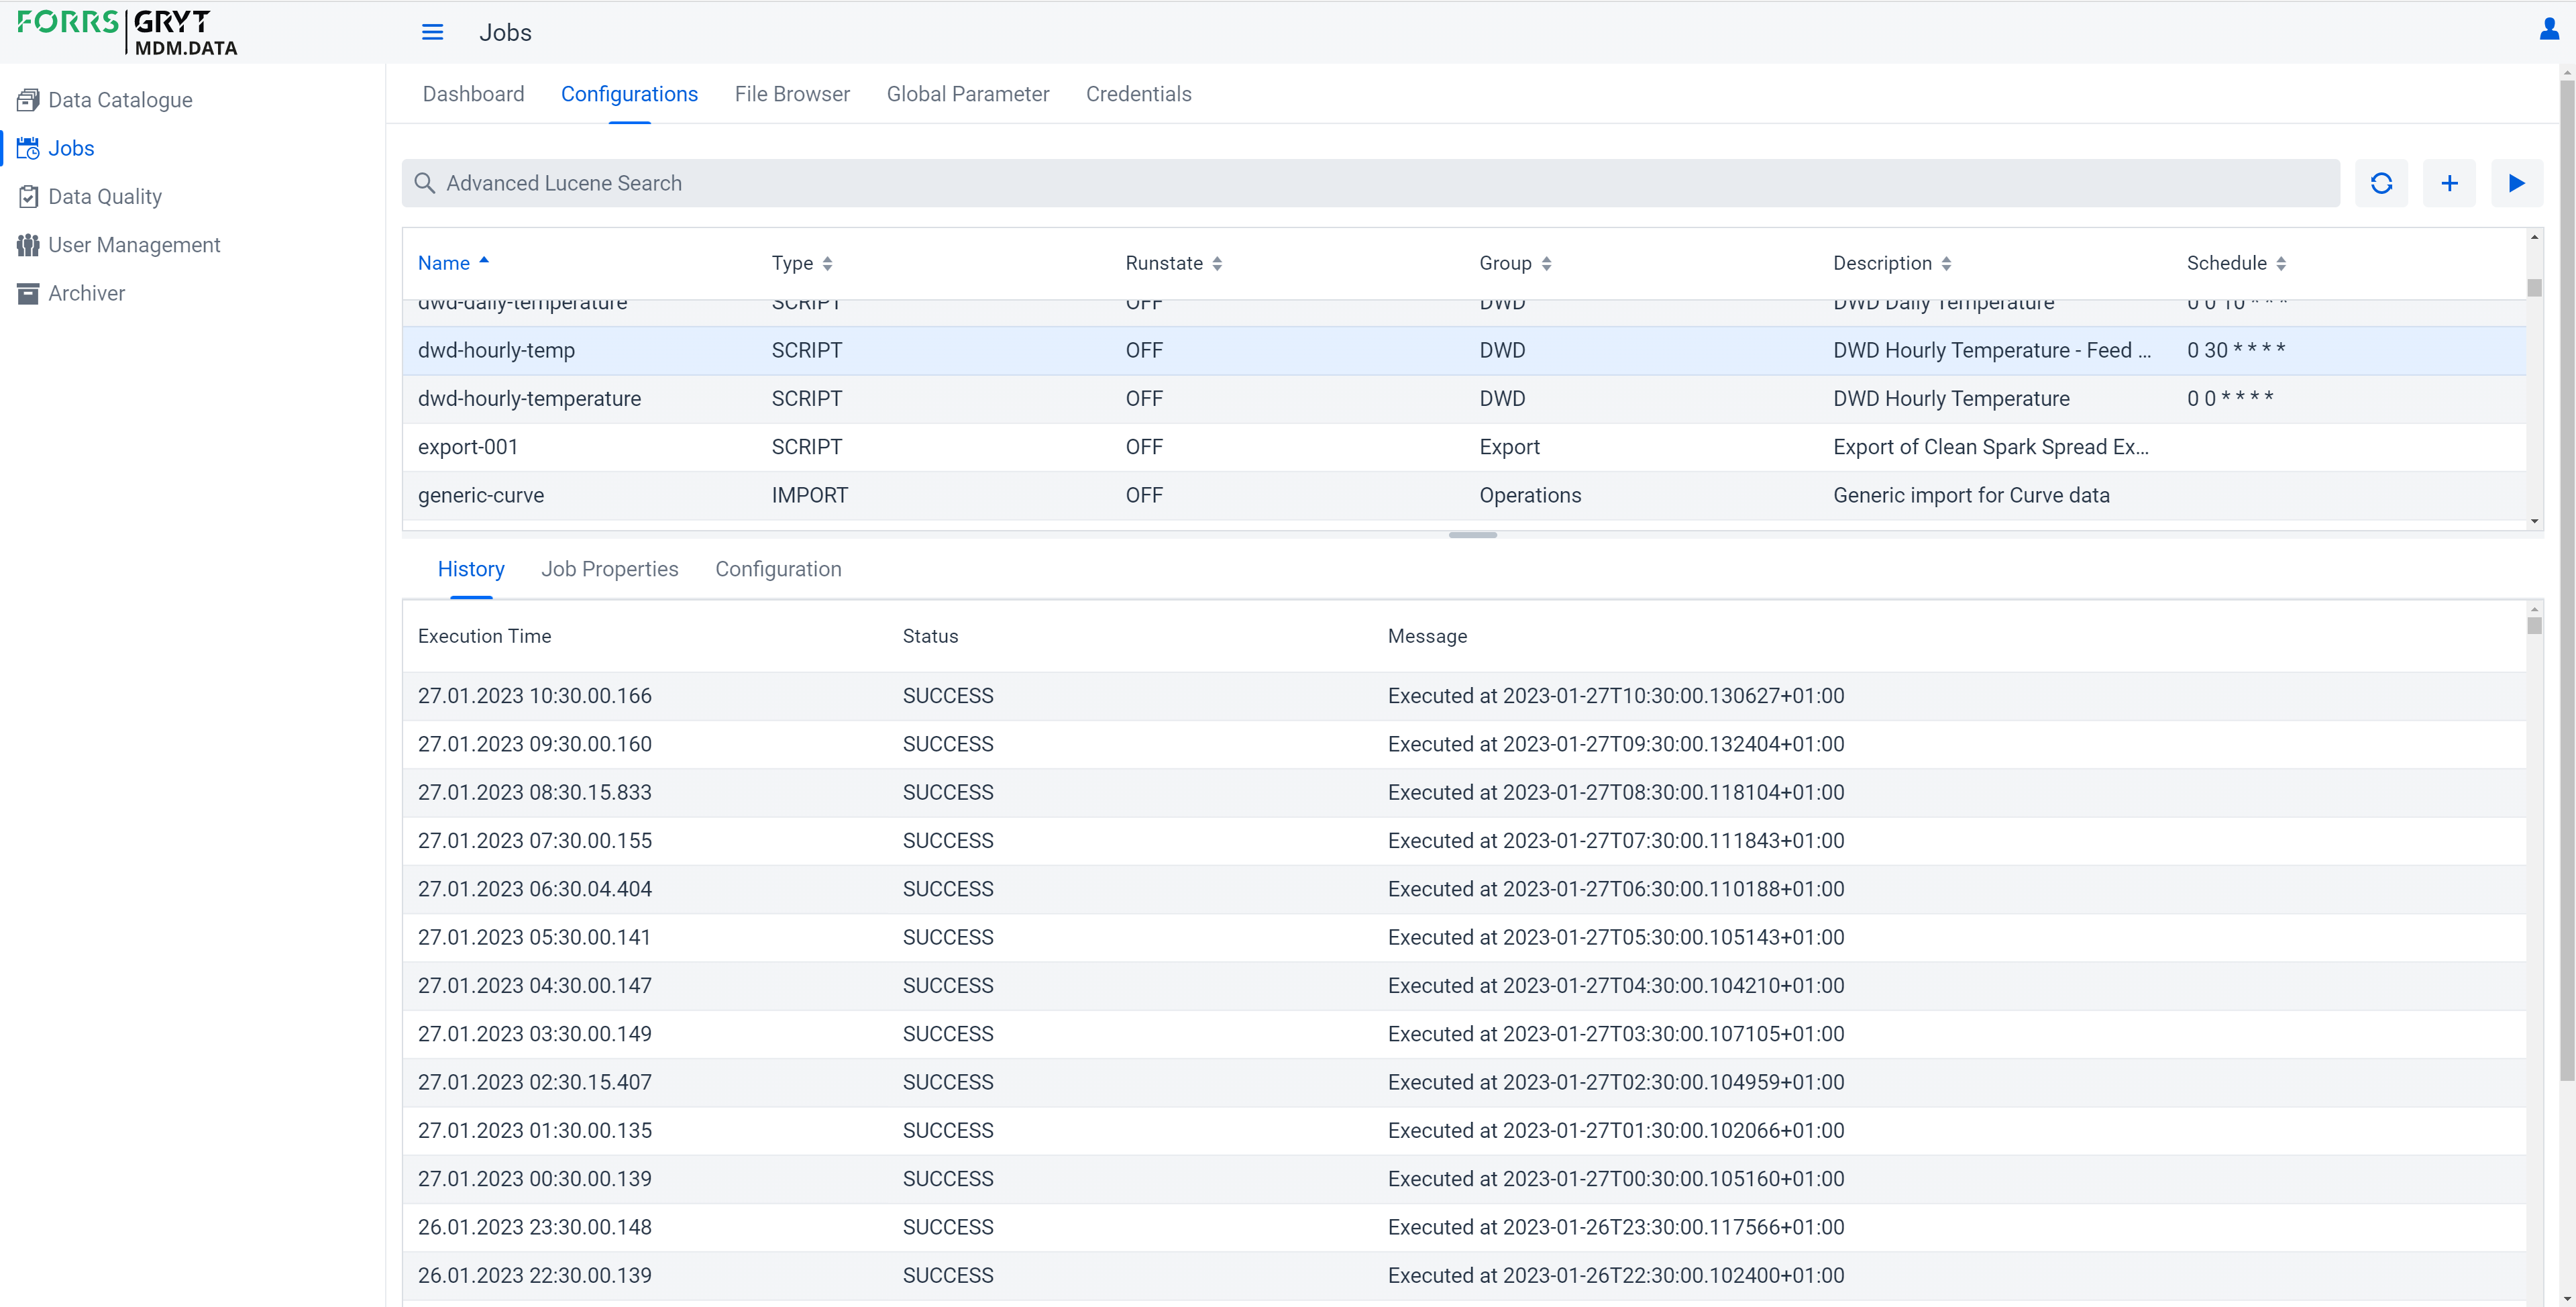The height and width of the screenshot is (1307, 2576).
Task: Select history entry 27.01.2023 02:30.15.407
Action: click(x=1464, y=1082)
